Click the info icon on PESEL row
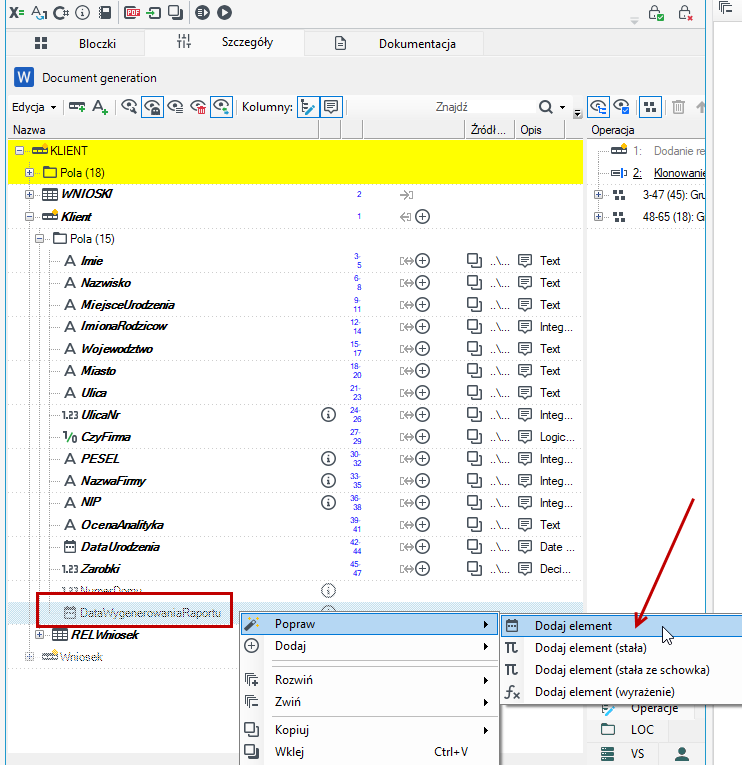 pos(328,459)
